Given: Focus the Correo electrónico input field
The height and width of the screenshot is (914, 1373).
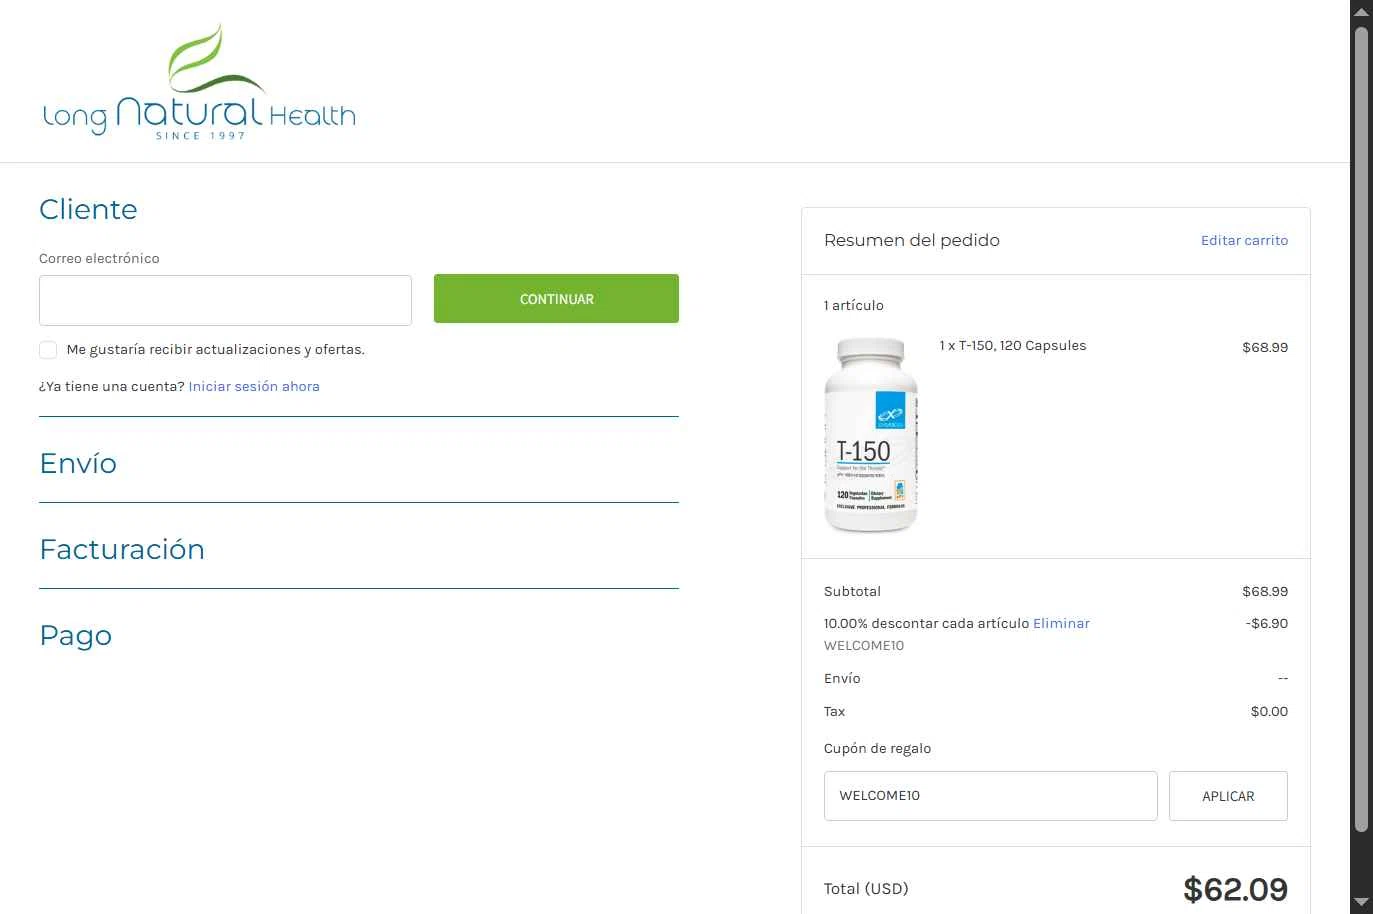Looking at the screenshot, I should point(225,300).
